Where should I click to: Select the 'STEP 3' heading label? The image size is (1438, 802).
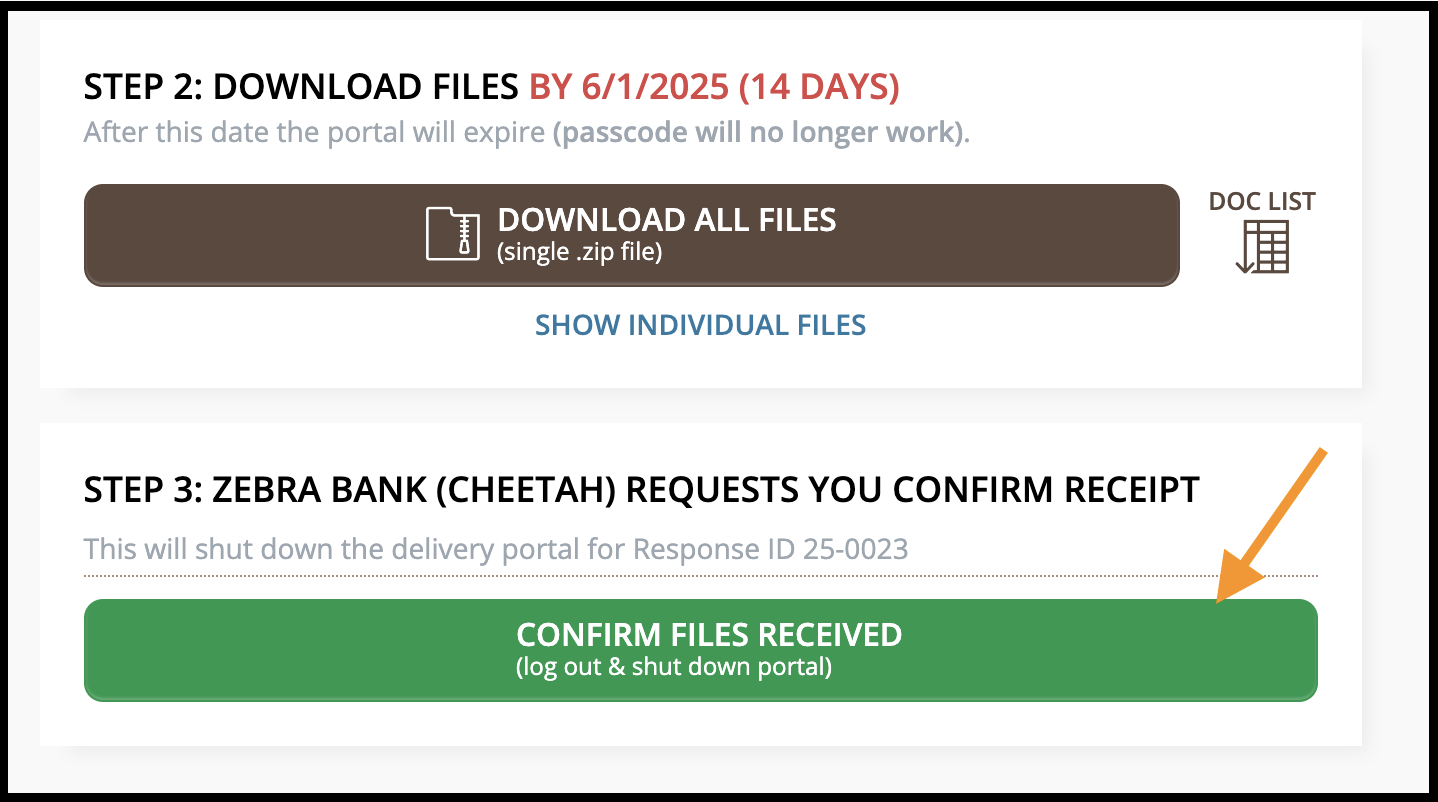pos(144,490)
